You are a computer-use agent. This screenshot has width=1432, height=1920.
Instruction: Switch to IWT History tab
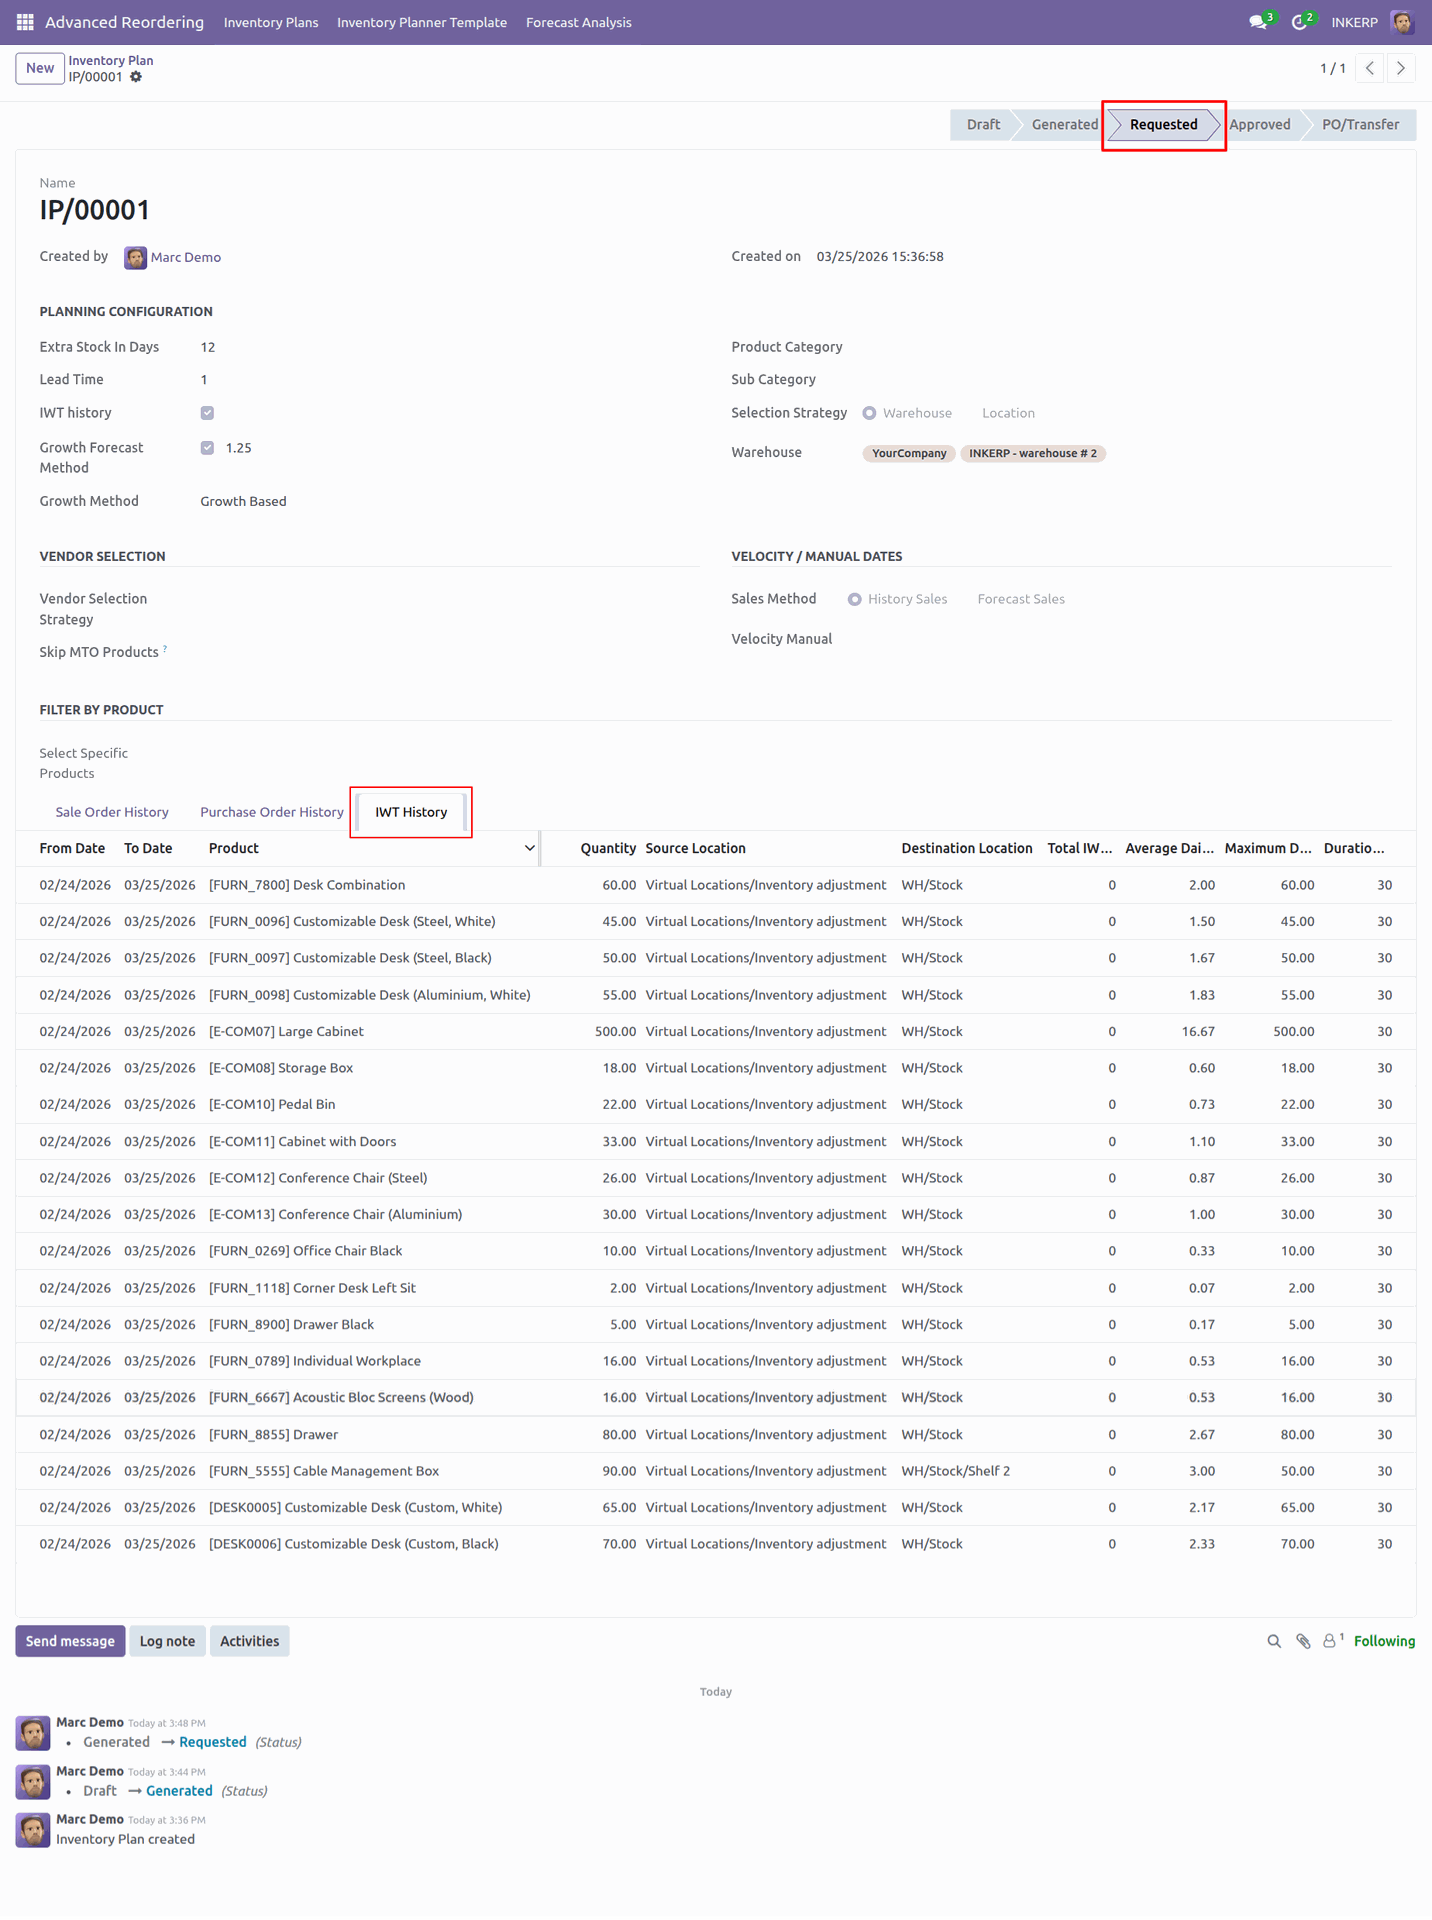[411, 812]
